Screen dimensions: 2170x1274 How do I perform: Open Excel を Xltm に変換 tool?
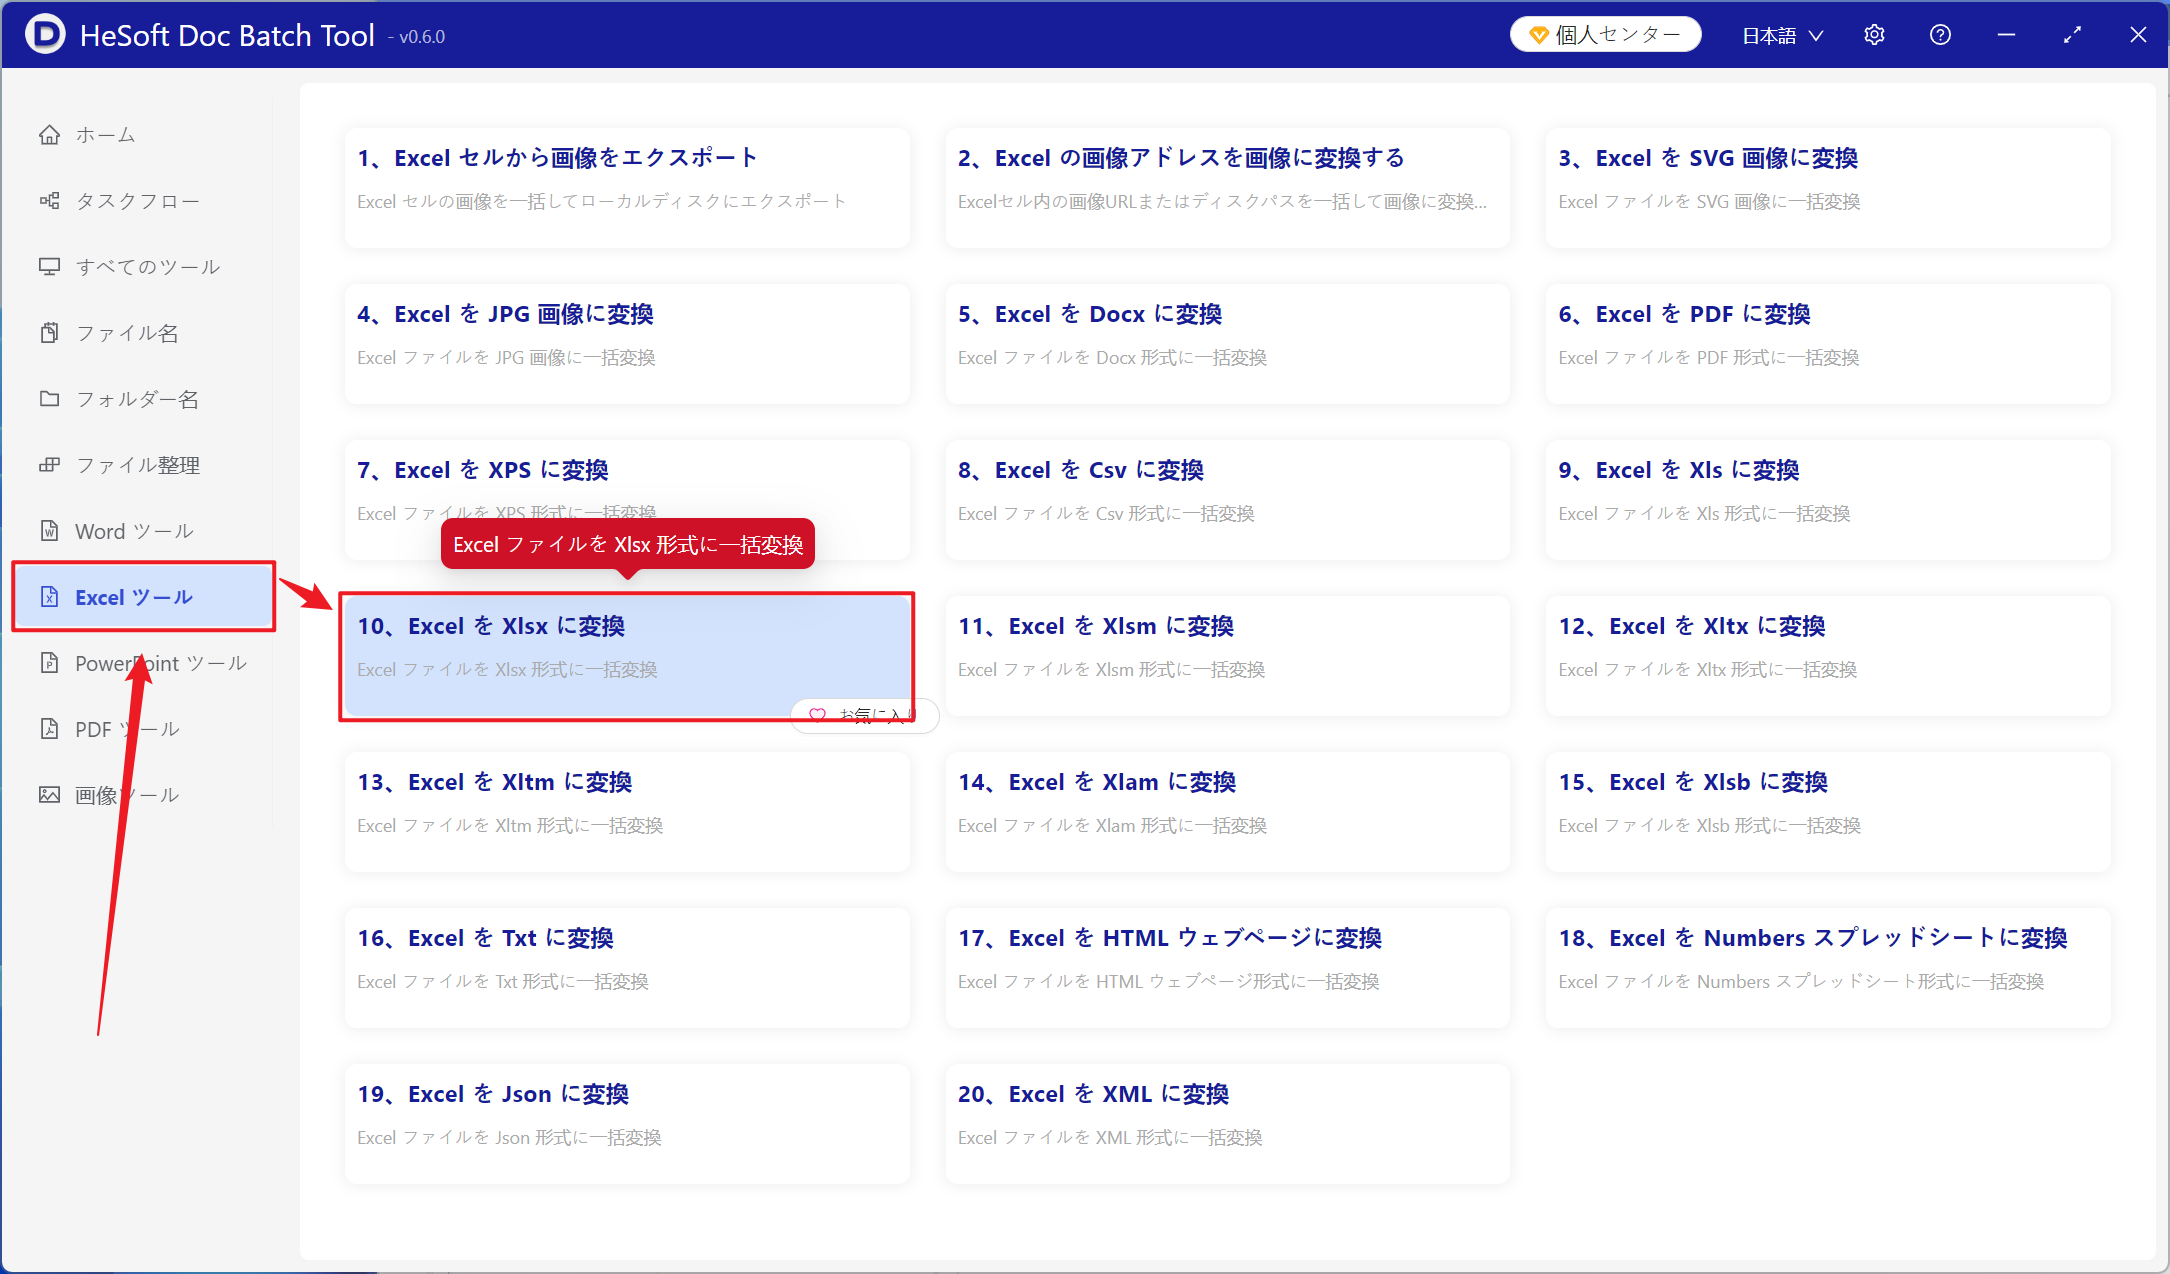point(627,811)
